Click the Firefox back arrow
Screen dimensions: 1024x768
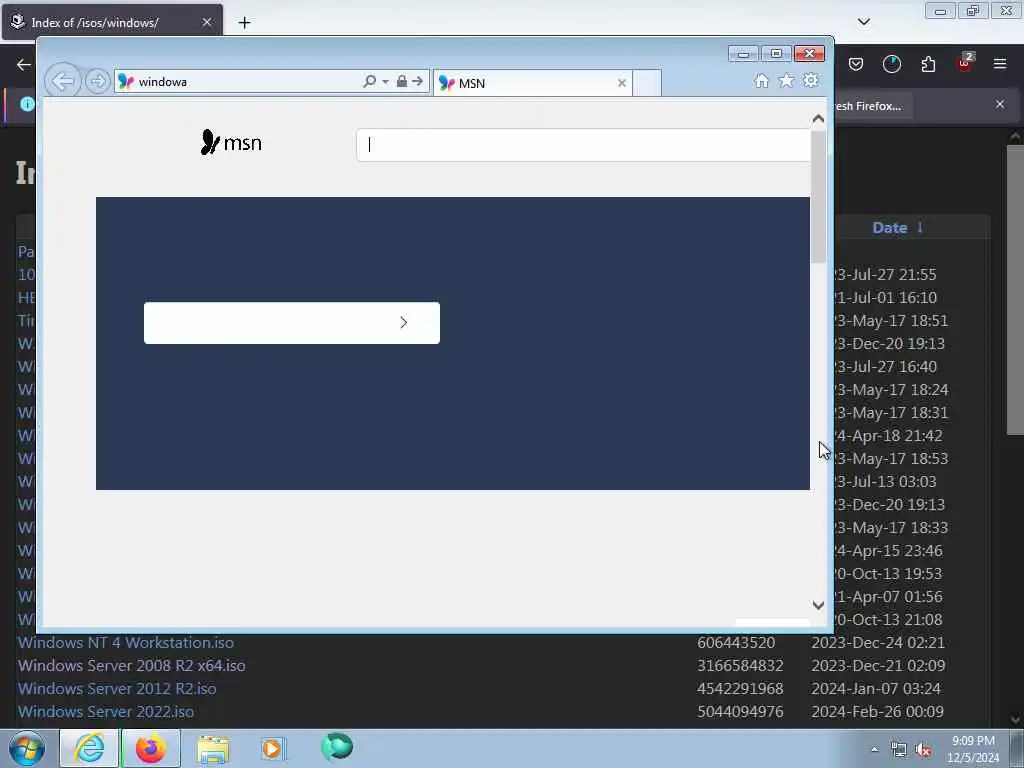coord(24,64)
